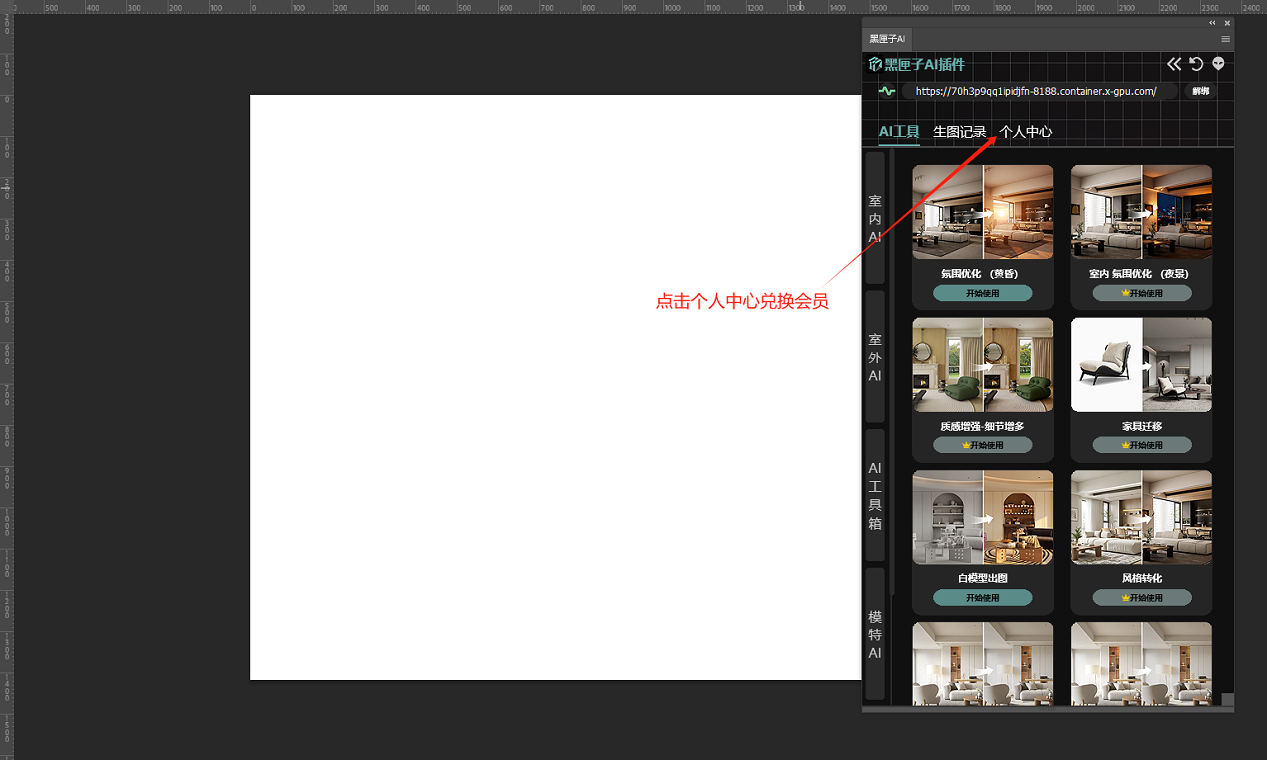Collapse the panel with double-arrow icon
Image resolution: width=1267 pixels, height=760 pixels.
point(1212,23)
